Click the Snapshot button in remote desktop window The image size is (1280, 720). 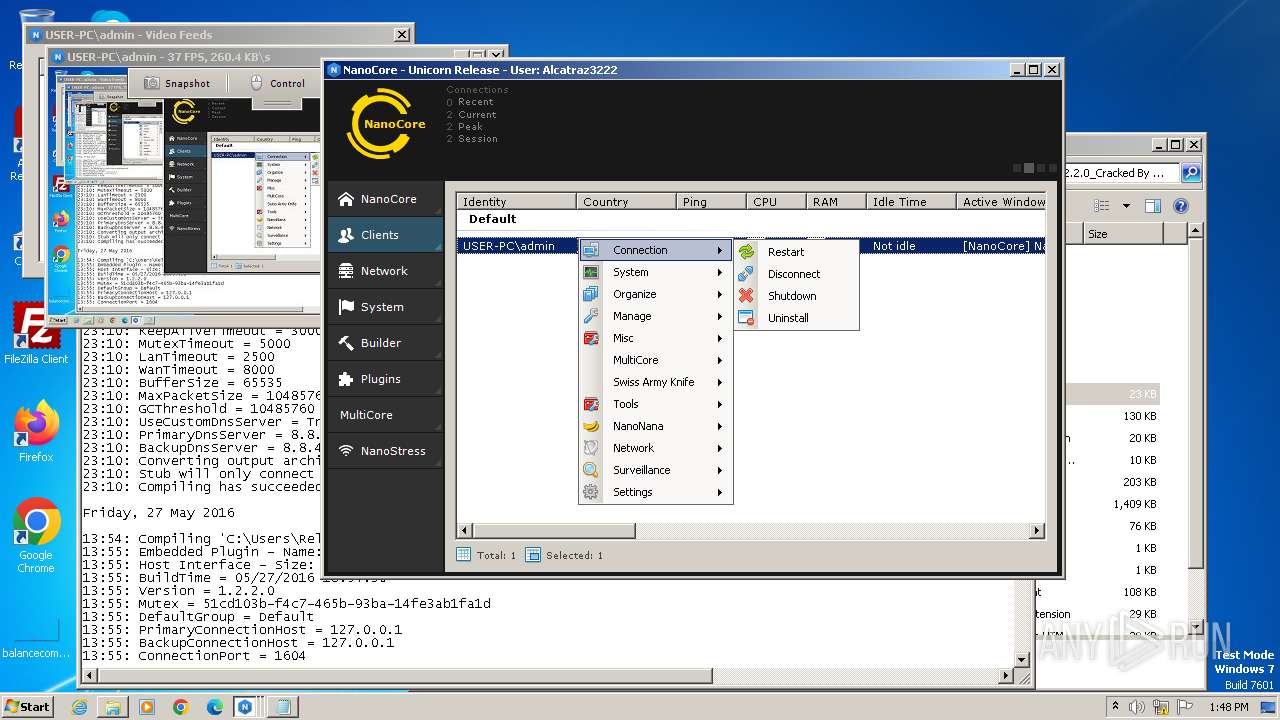tap(178, 83)
